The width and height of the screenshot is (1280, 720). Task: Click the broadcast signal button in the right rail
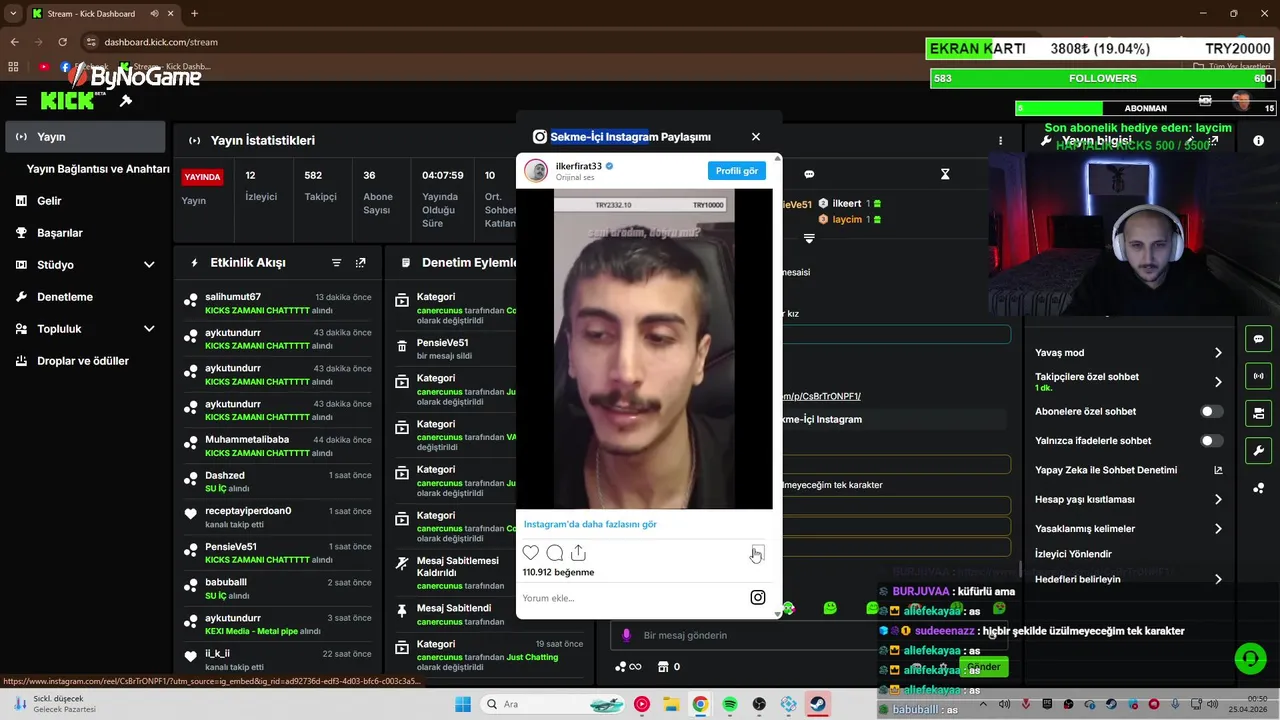tap(1258, 376)
